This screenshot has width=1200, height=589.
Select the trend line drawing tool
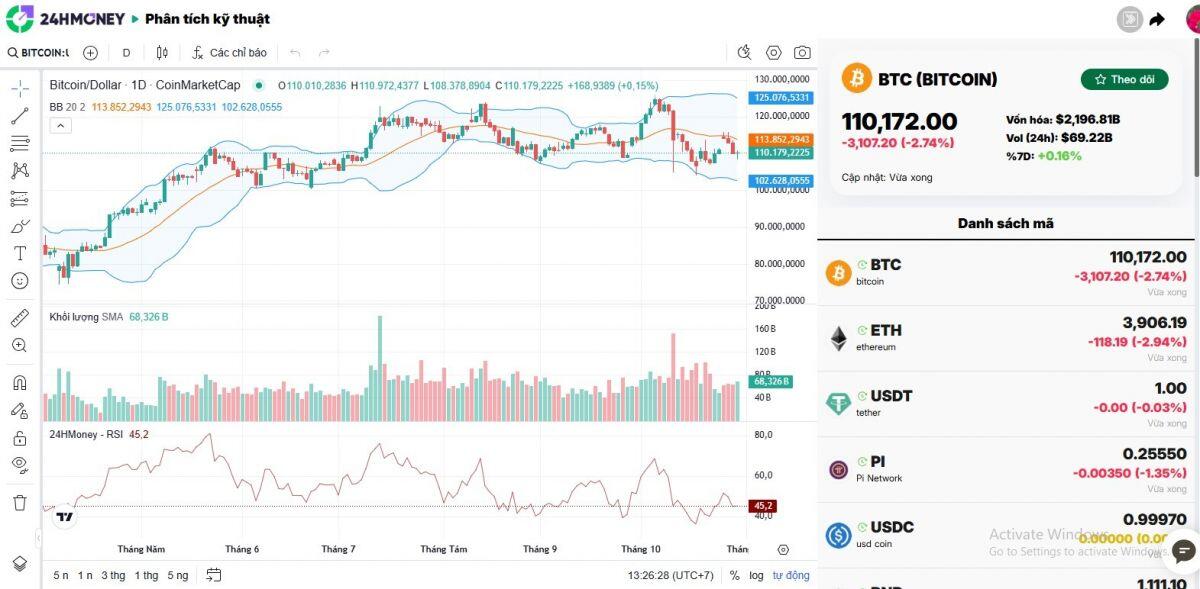click(19, 116)
